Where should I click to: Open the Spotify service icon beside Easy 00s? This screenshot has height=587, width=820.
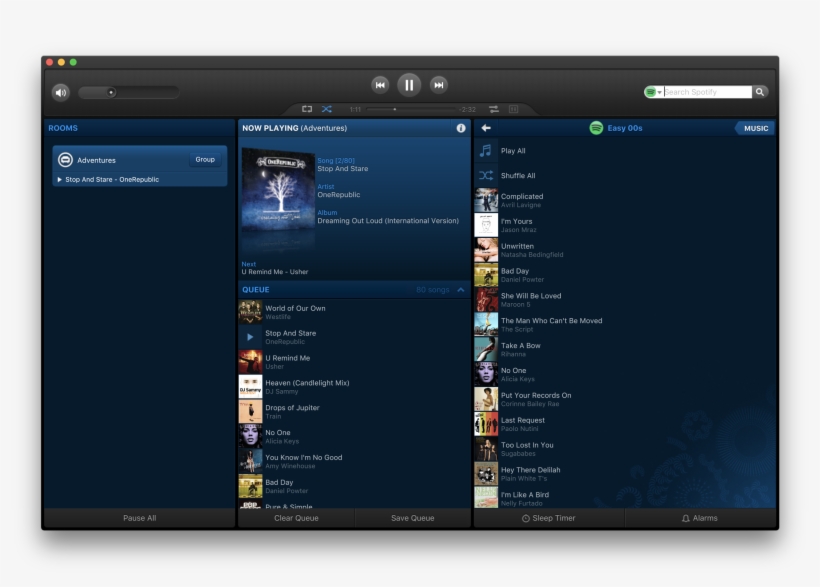pos(597,128)
